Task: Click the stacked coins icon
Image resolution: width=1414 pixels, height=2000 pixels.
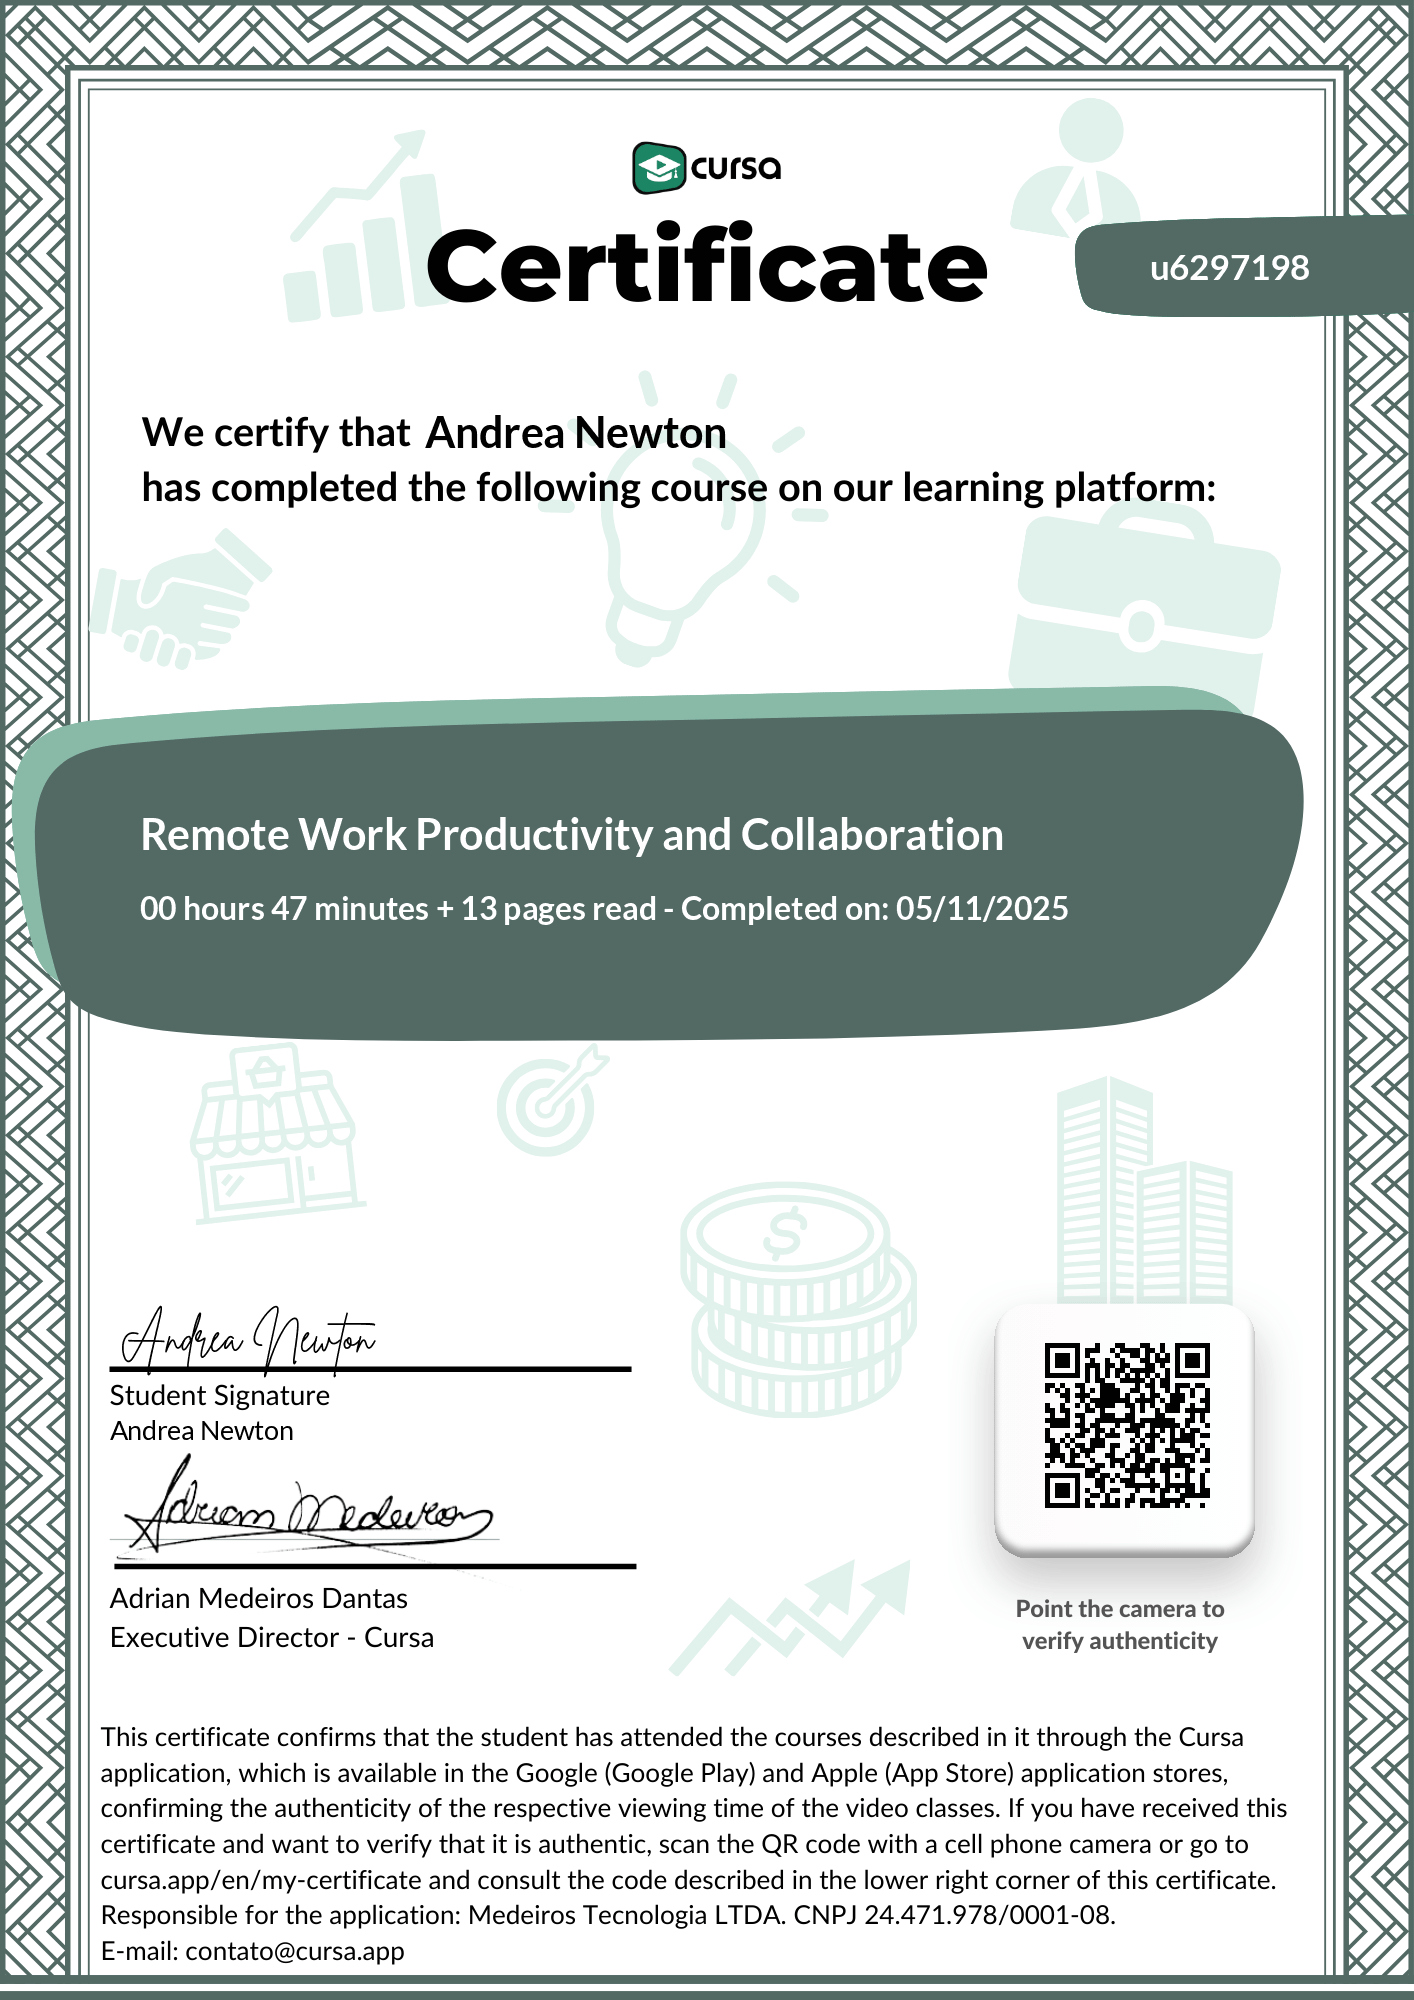Action: 797,1300
